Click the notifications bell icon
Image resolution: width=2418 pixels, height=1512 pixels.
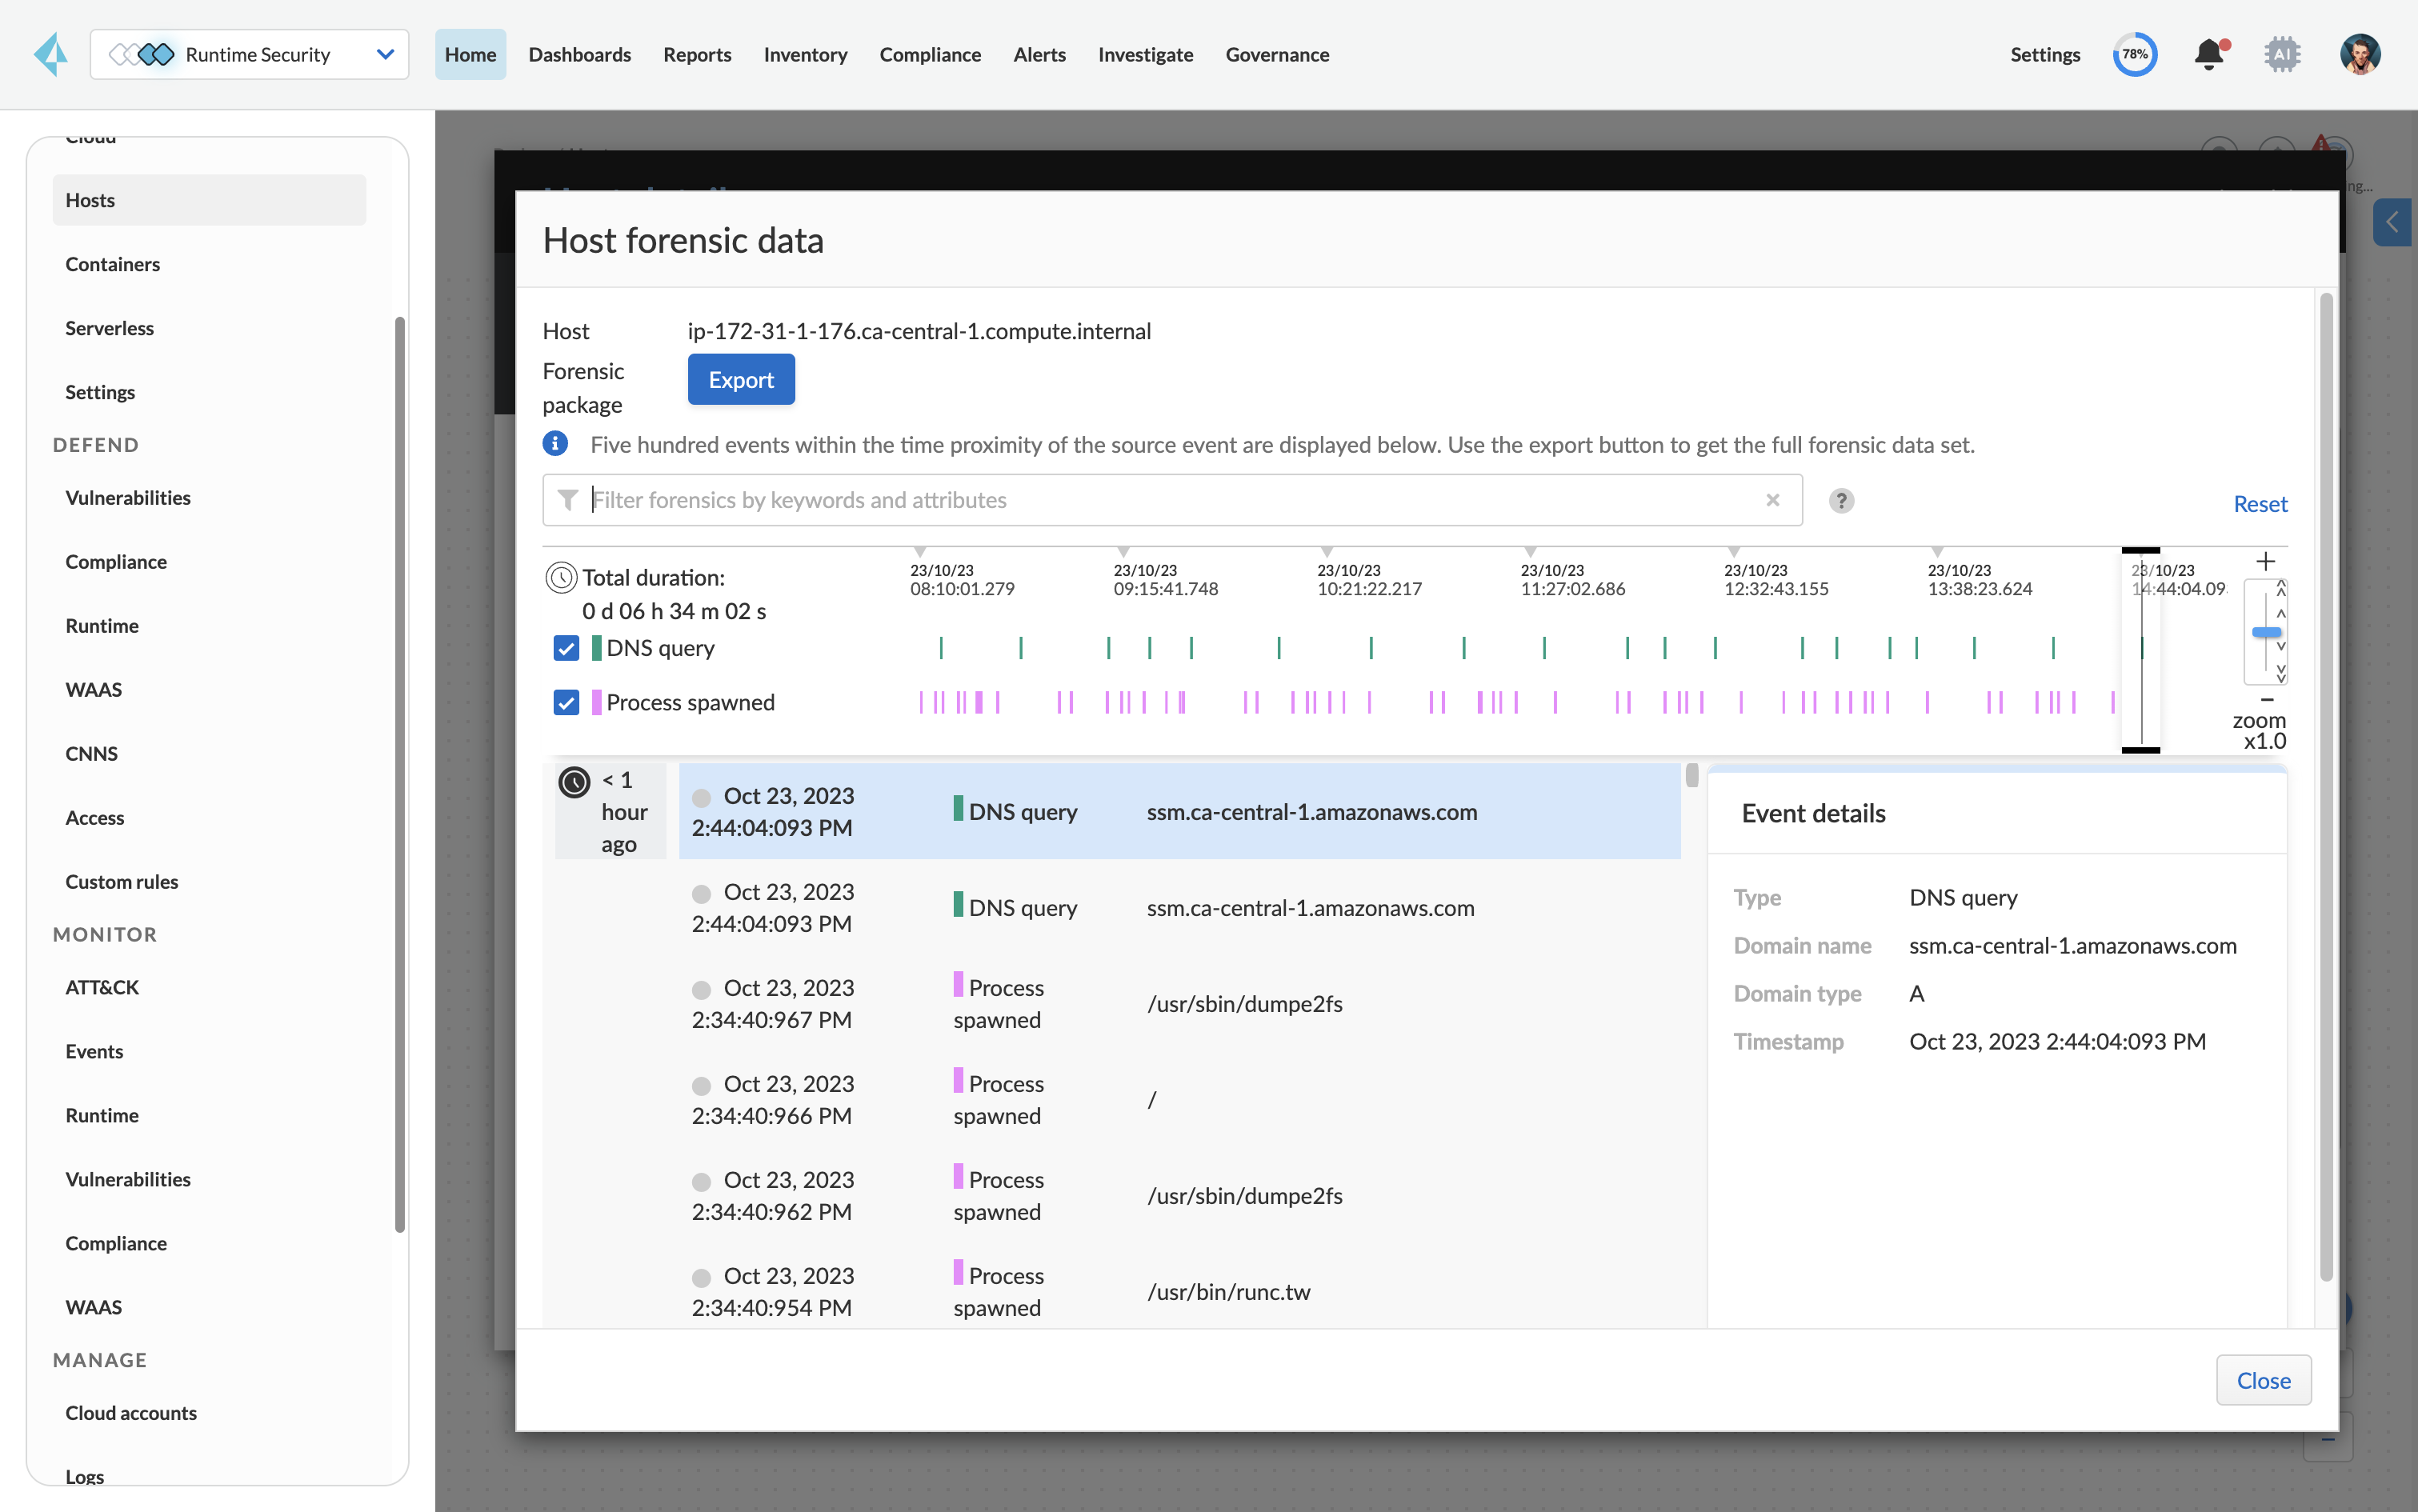(2209, 54)
